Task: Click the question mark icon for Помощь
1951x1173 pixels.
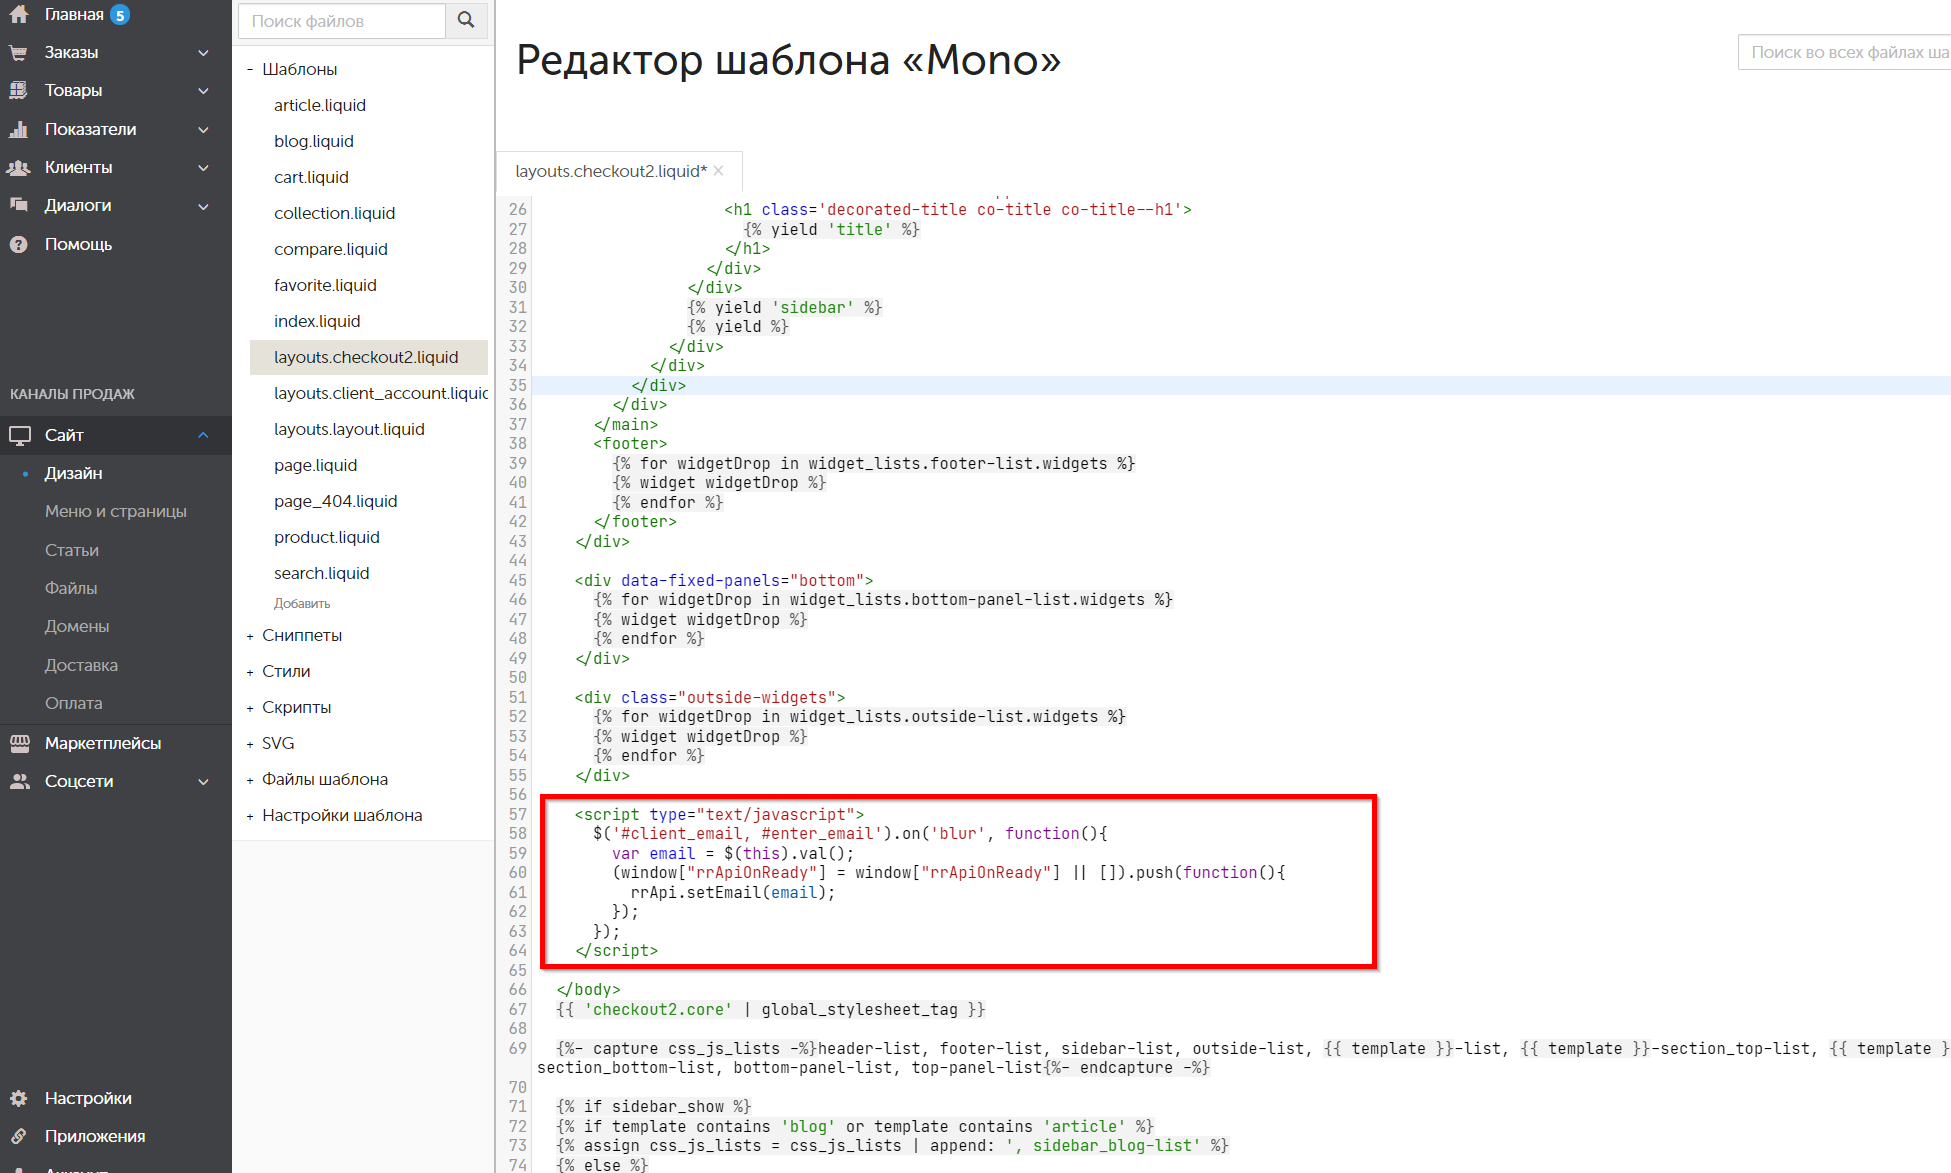Action: (18, 245)
